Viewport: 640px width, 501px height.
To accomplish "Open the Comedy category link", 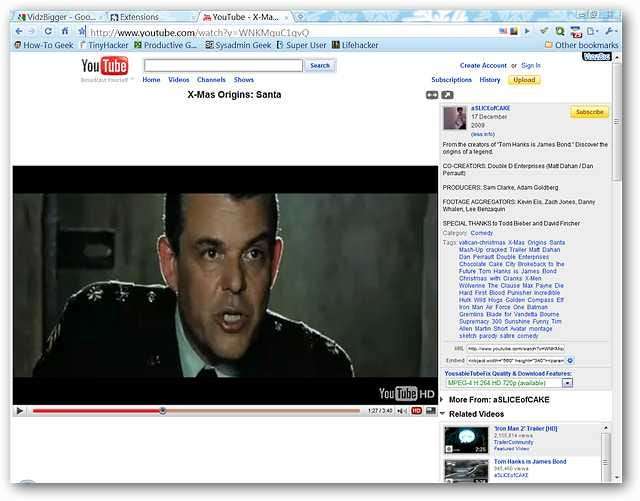I will pos(482,233).
